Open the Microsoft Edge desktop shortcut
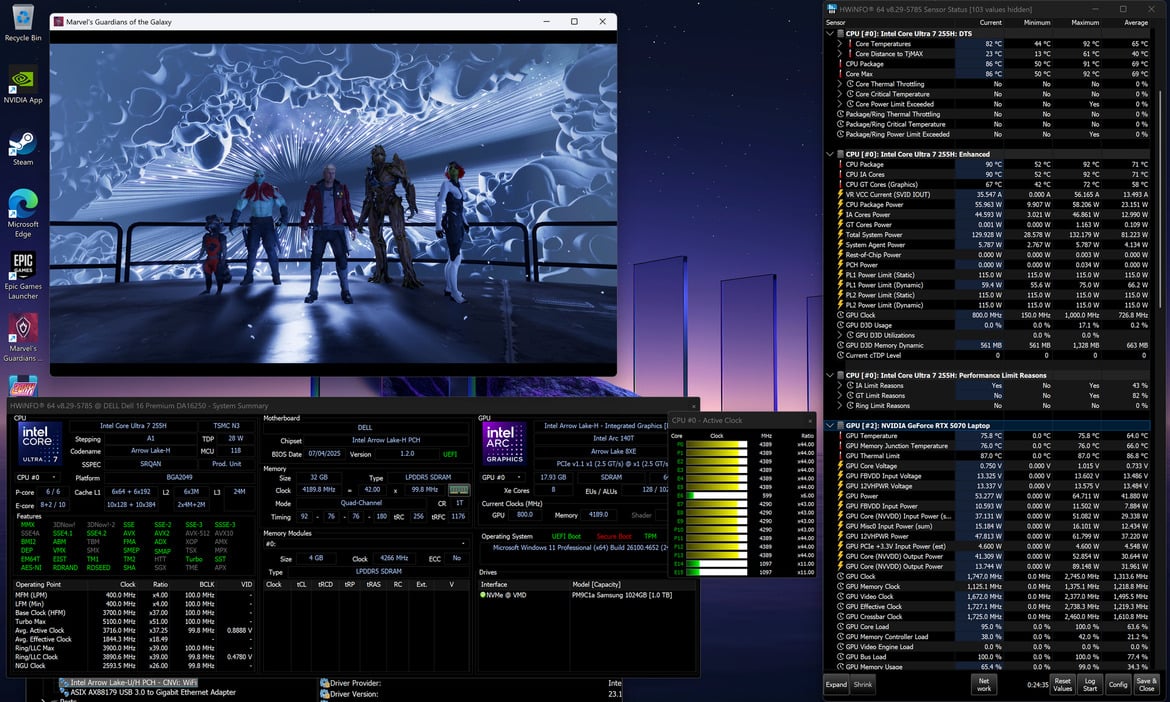This screenshot has height=702, width=1170. click(23, 213)
